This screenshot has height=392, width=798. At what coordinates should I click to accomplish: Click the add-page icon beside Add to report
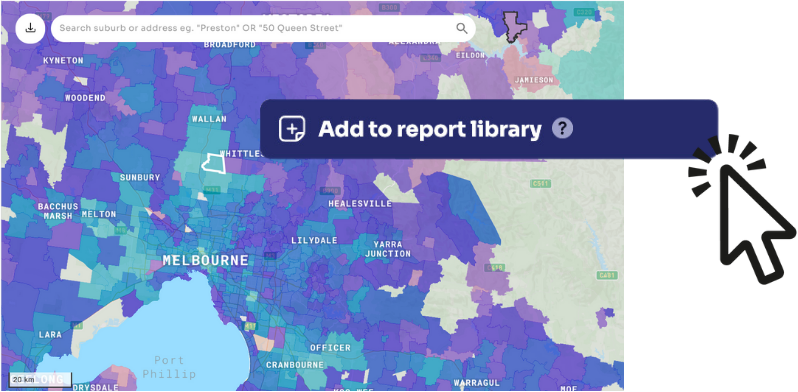(x=292, y=129)
